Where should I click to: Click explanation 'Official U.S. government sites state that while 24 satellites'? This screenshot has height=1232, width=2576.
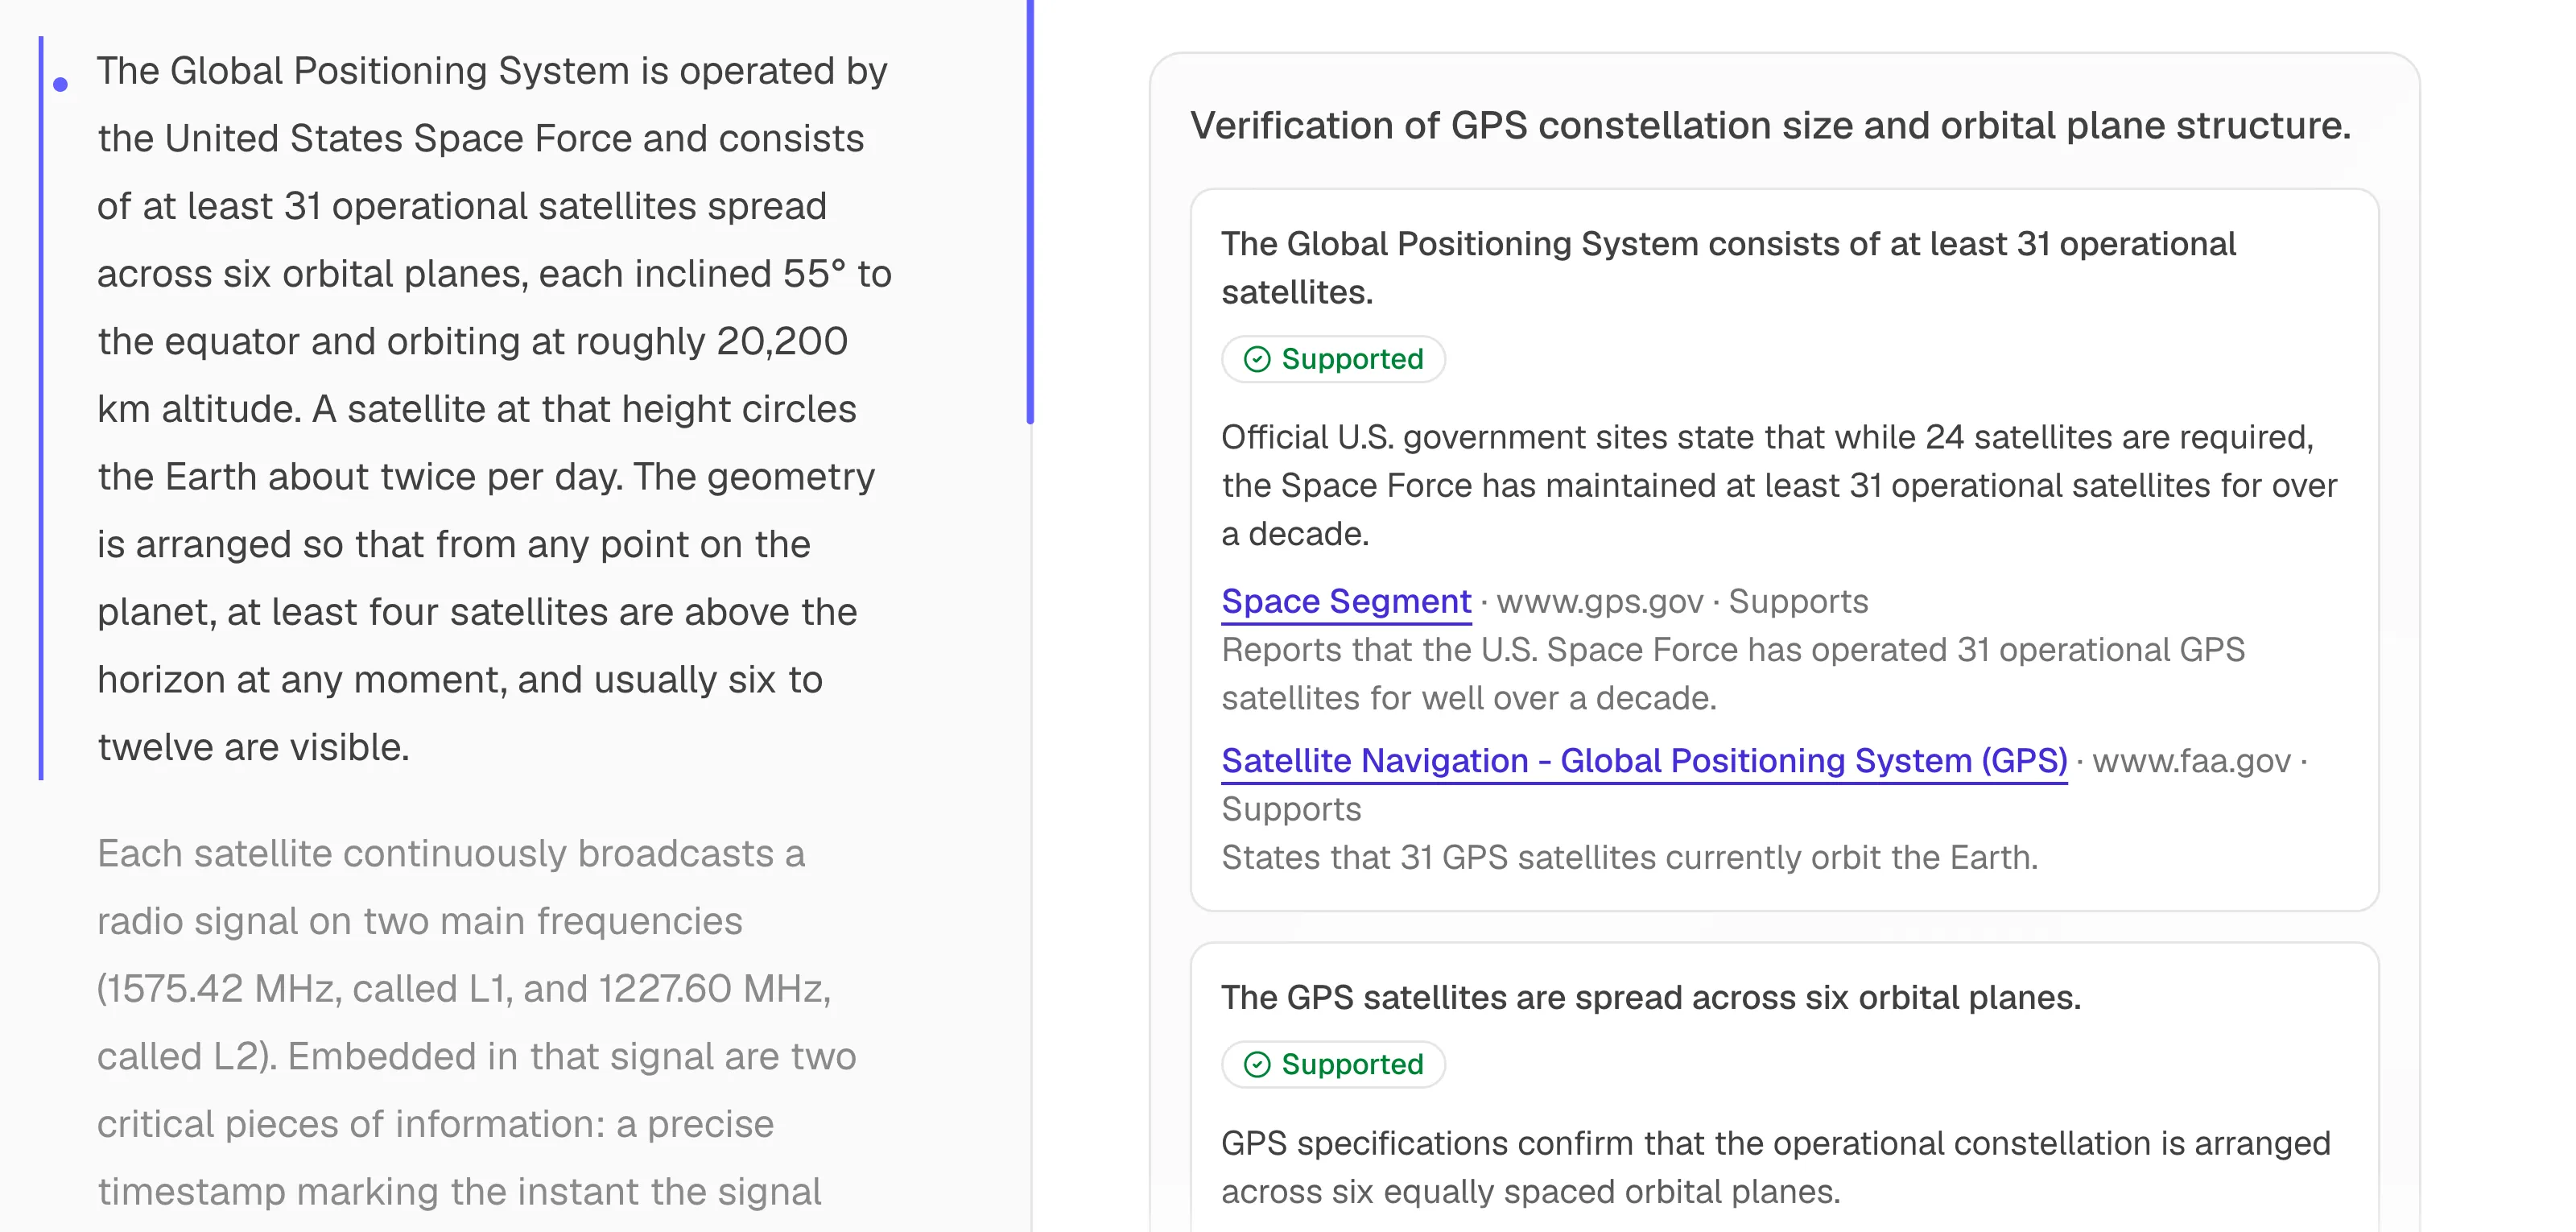click(1779, 485)
